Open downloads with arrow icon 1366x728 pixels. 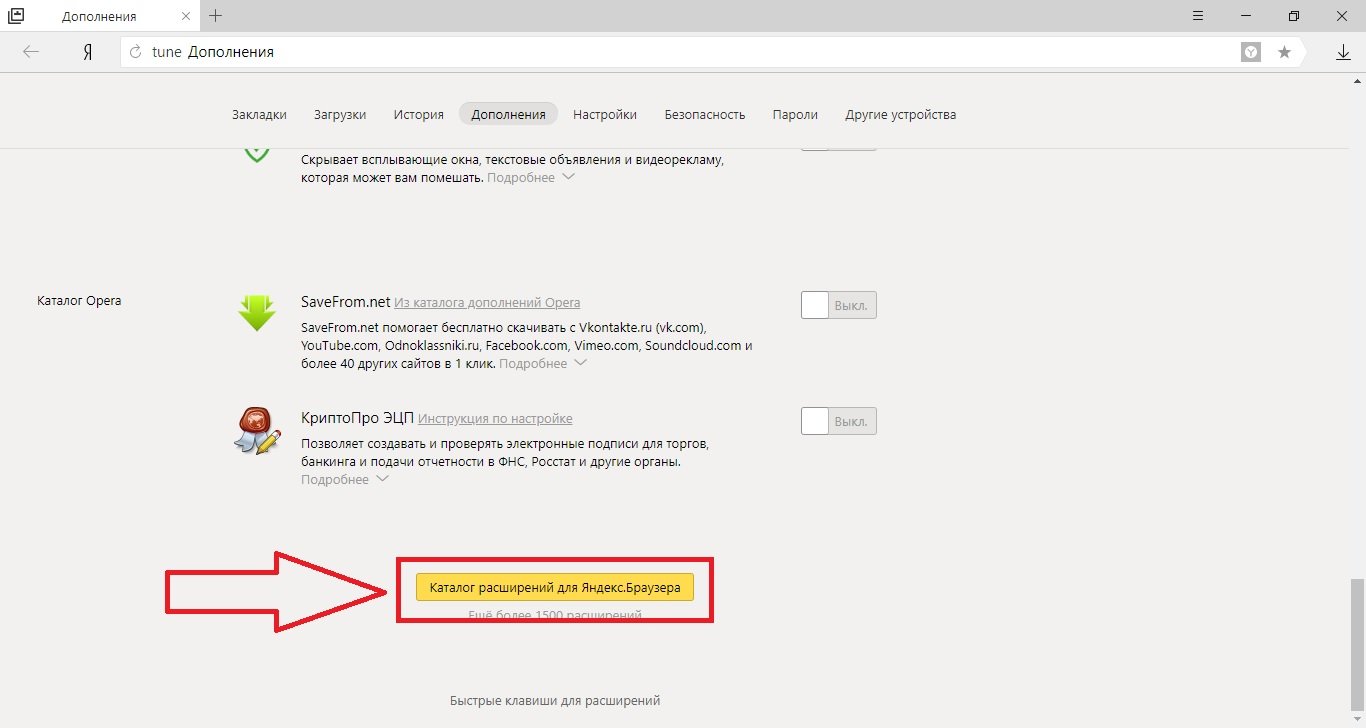1343,52
